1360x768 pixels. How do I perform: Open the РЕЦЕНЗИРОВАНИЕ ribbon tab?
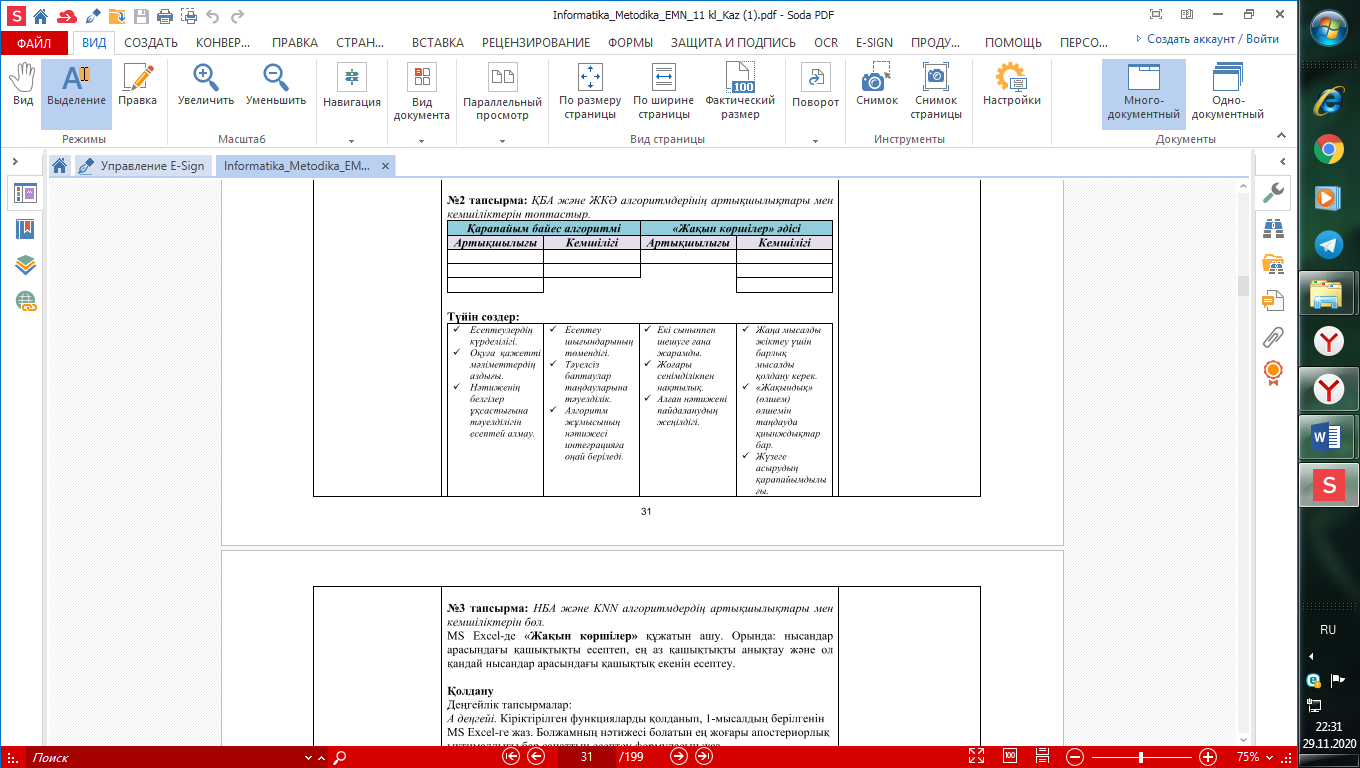[x=536, y=43]
